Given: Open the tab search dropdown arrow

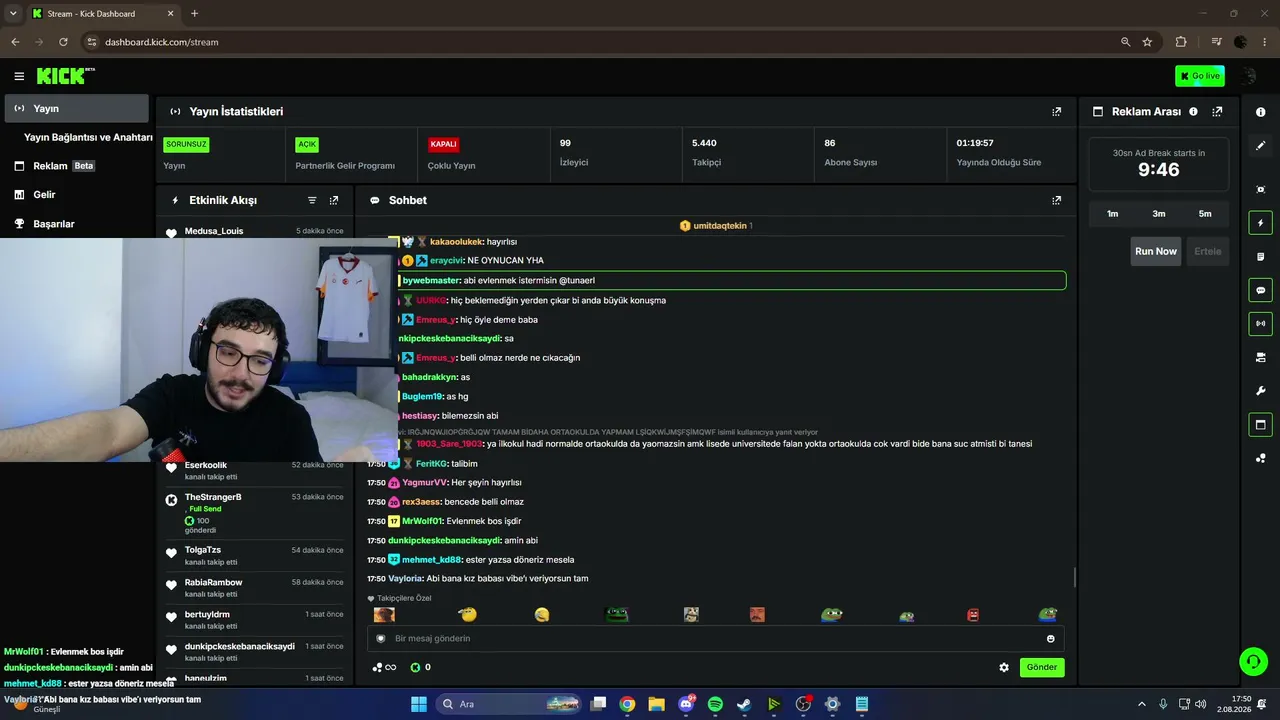Looking at the screenshot, I should tap(12, 13).
